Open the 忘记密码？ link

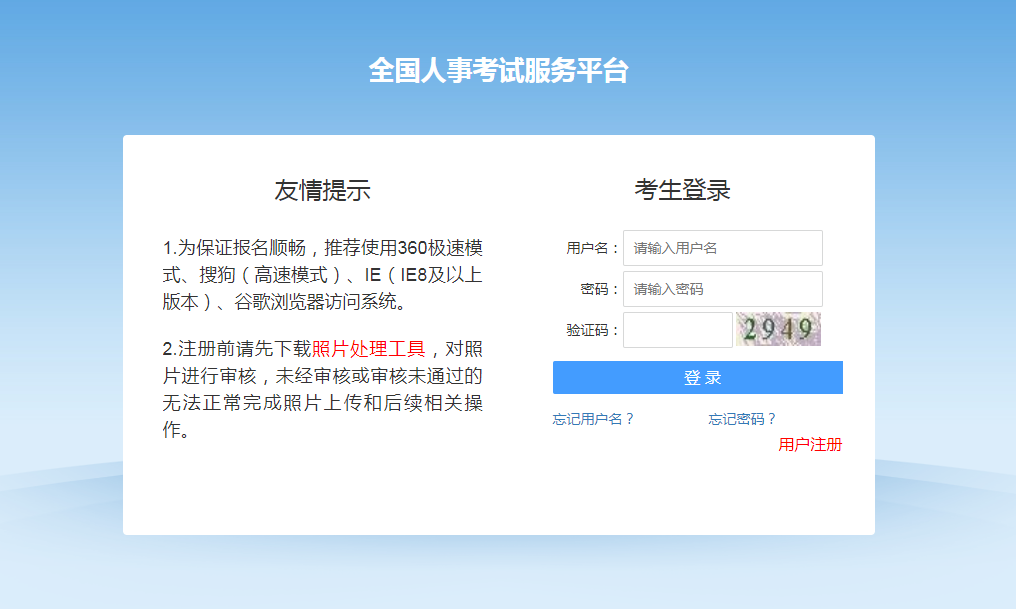[743, 419]
